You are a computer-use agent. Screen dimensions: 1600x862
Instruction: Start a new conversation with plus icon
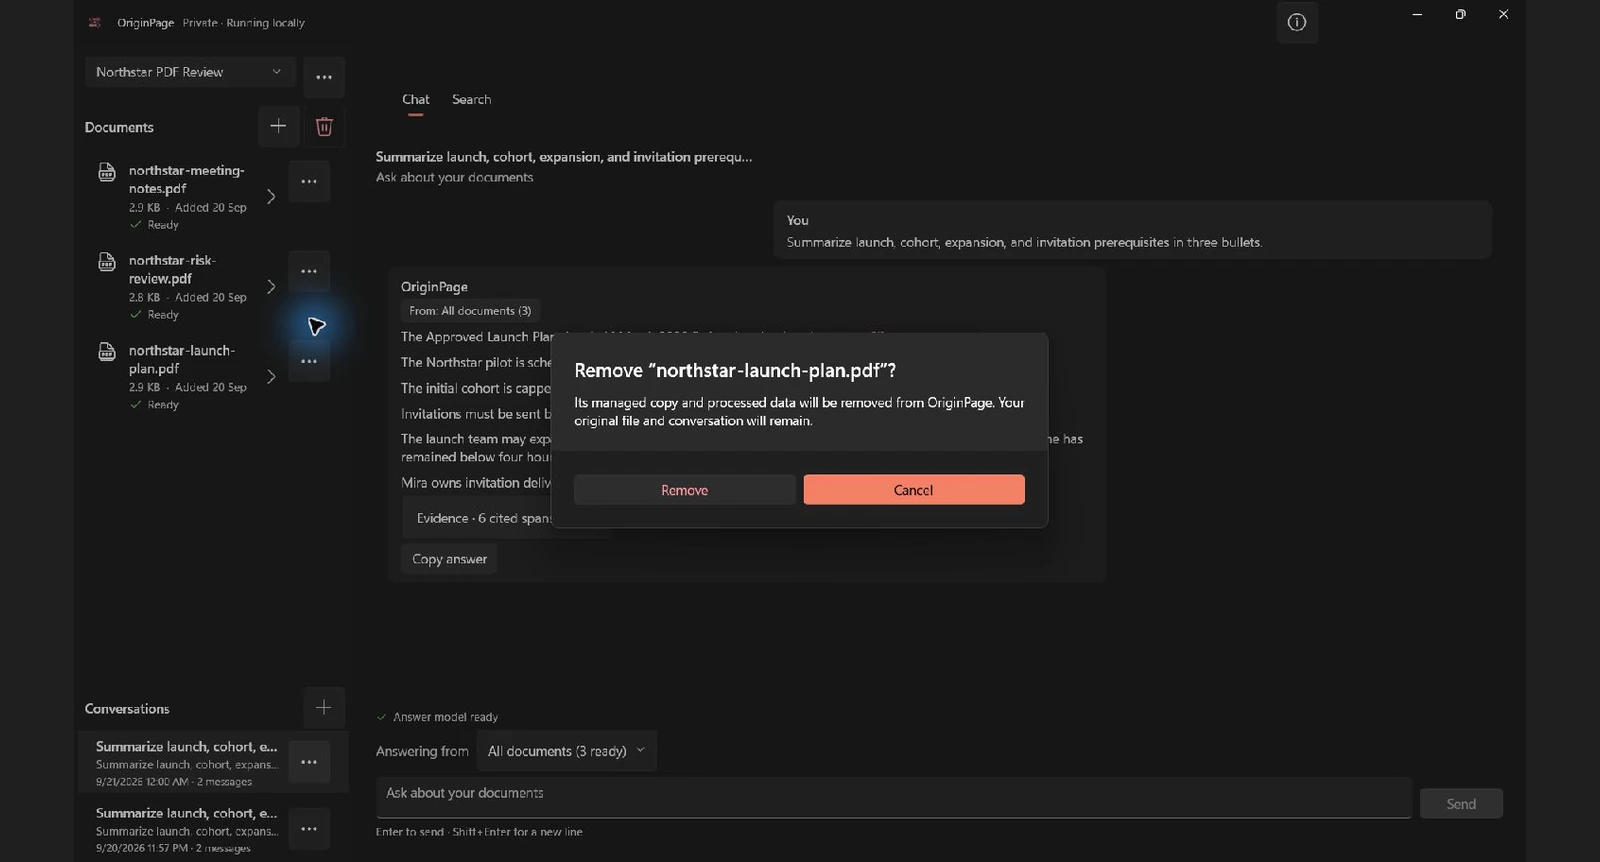click(323, 708)
